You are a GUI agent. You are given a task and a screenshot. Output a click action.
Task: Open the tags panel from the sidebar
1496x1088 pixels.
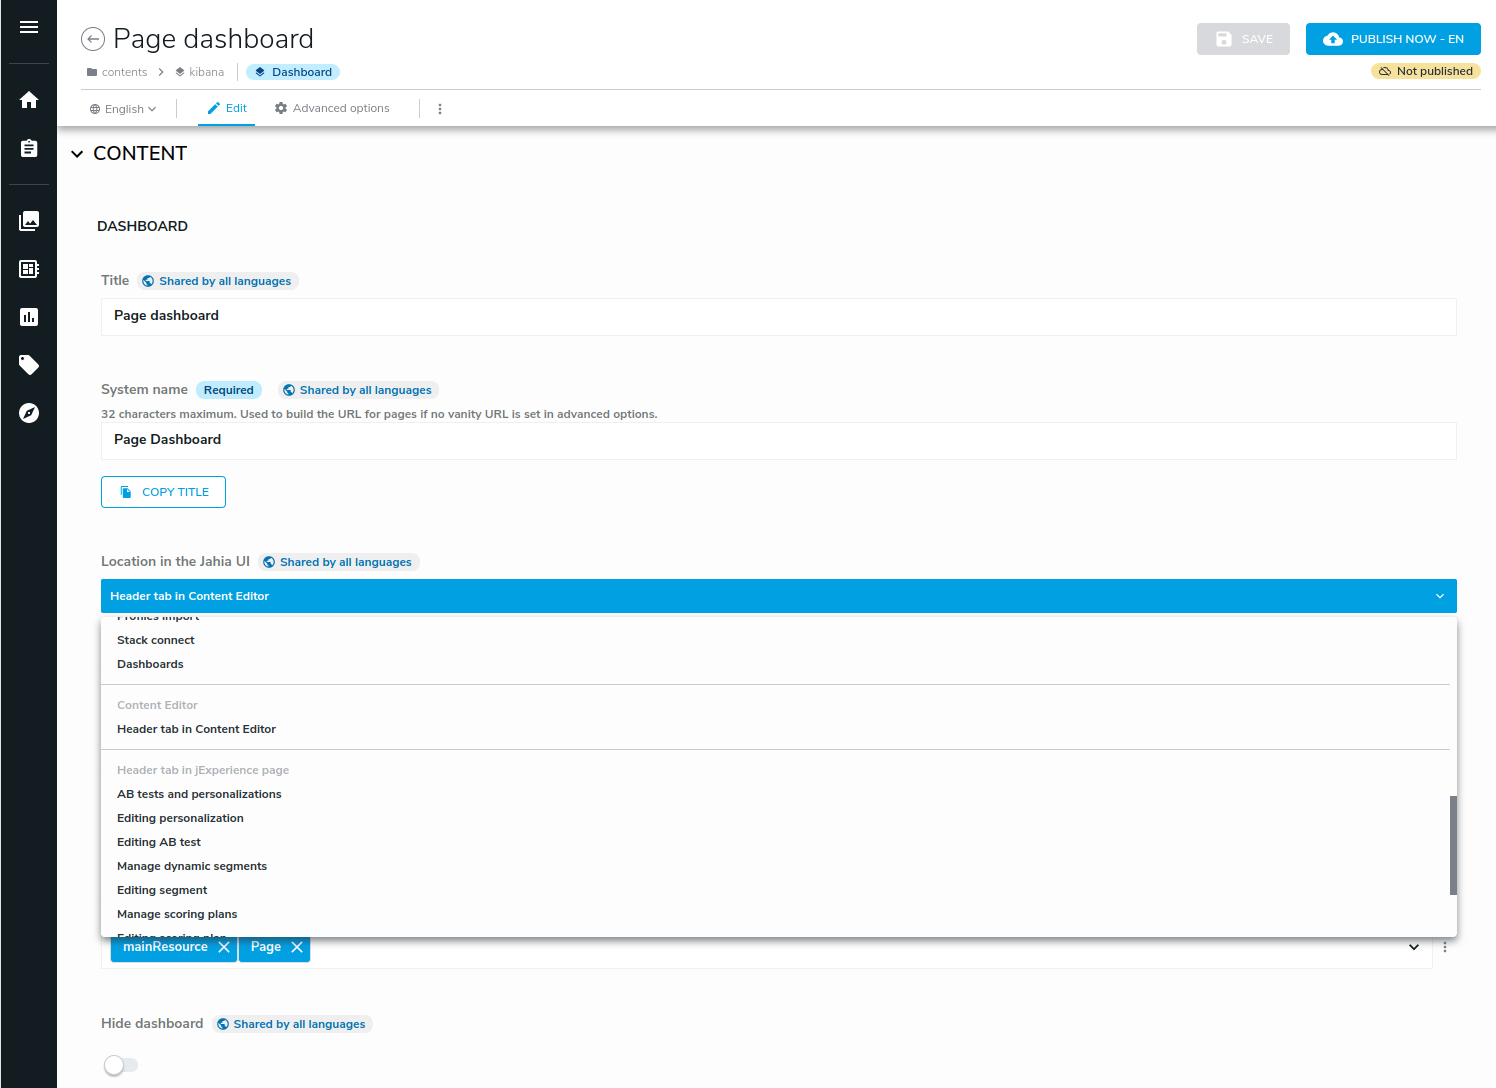[28, 365]
